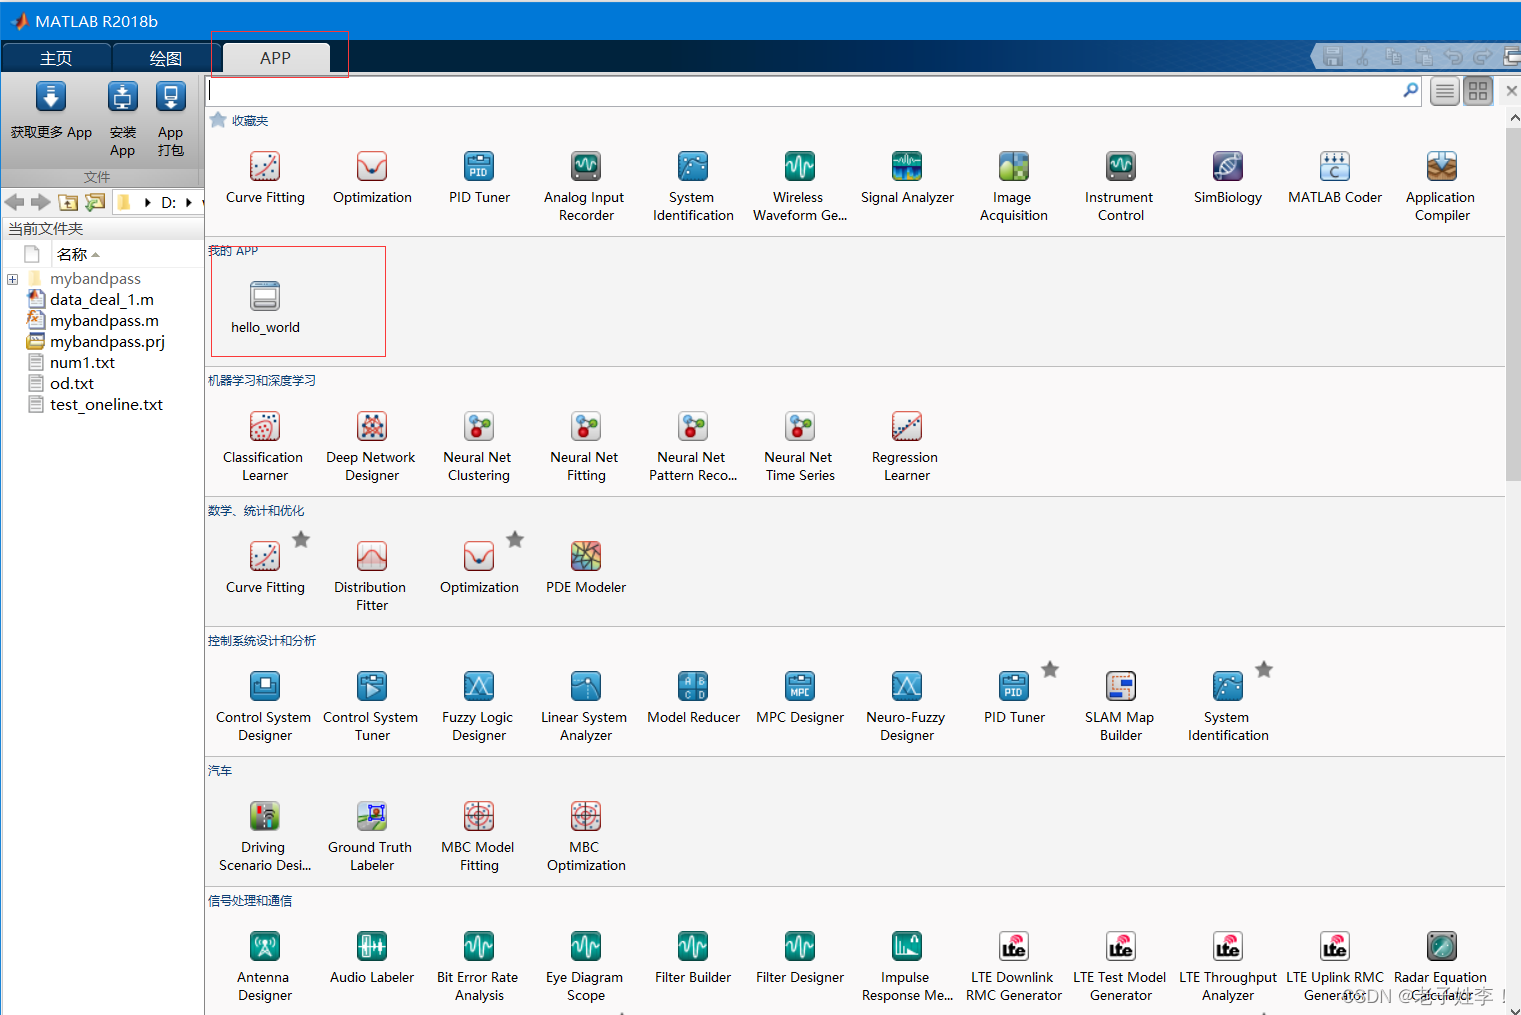This screenshot has height=1015, width=1521.
Task: Click the gallery vertical scrollbar
Action: [x=1513, y=305]
